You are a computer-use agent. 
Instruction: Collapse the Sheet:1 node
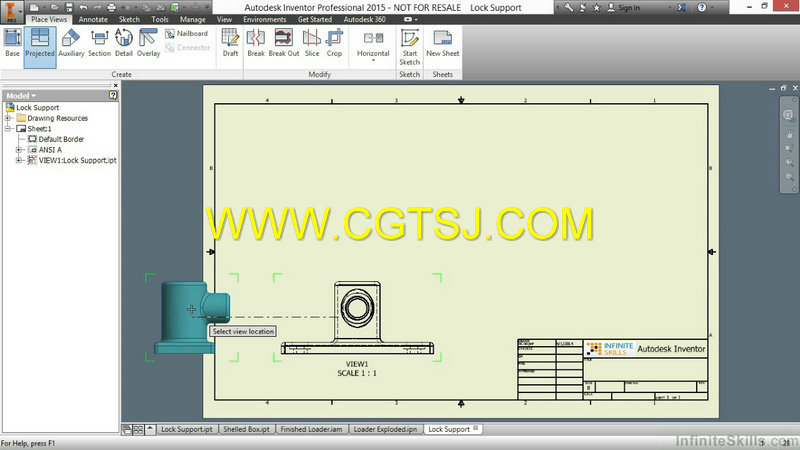pyautogui.click(x=8, y=129)
